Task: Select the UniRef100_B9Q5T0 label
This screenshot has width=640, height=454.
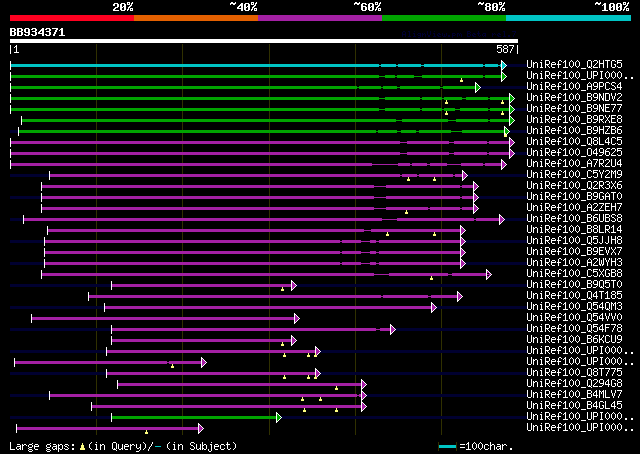Action: (x=574, y=285)
